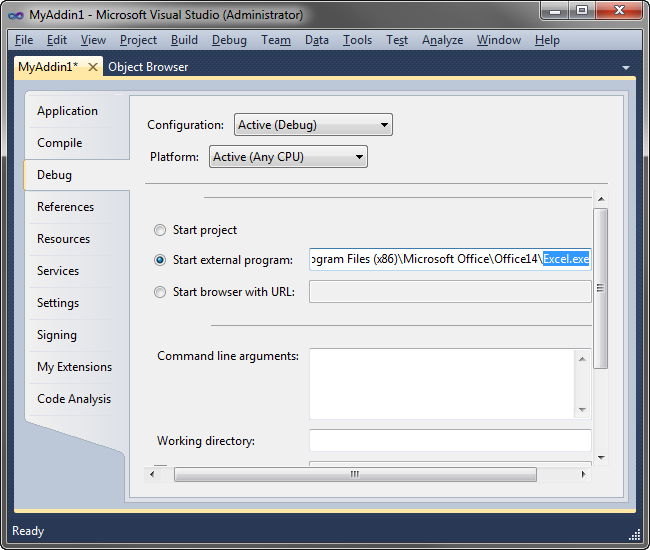Click the horizontal scrollbar left arrow
The image size is (650, 550).
point(152,474)
